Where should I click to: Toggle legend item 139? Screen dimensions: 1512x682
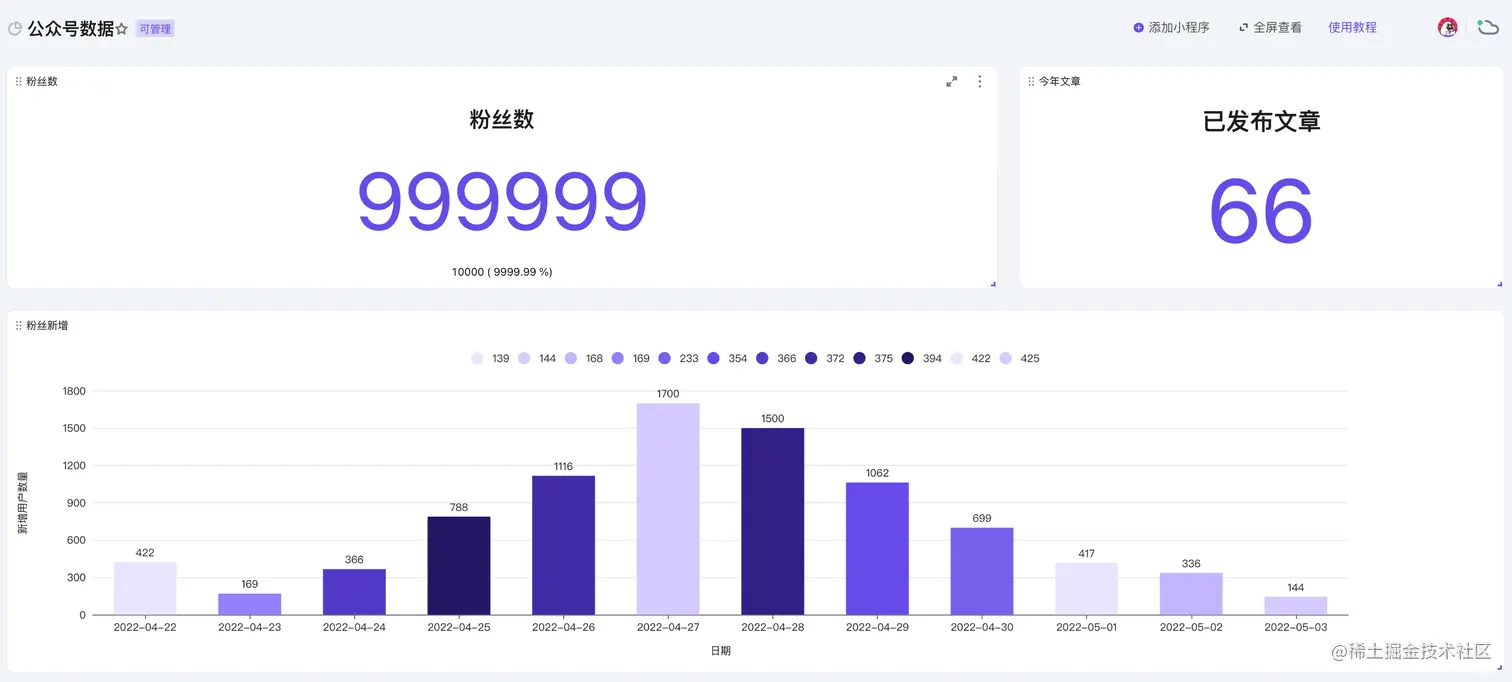(490, 358)
